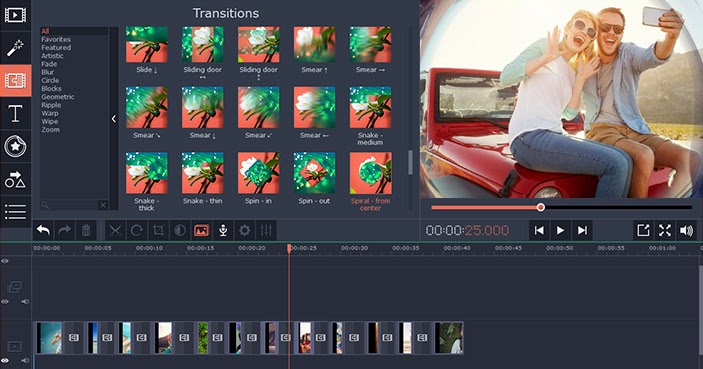Click the Undo arrow in the toolbar
This screenshot has height=369, width=703.
point(43,230)
